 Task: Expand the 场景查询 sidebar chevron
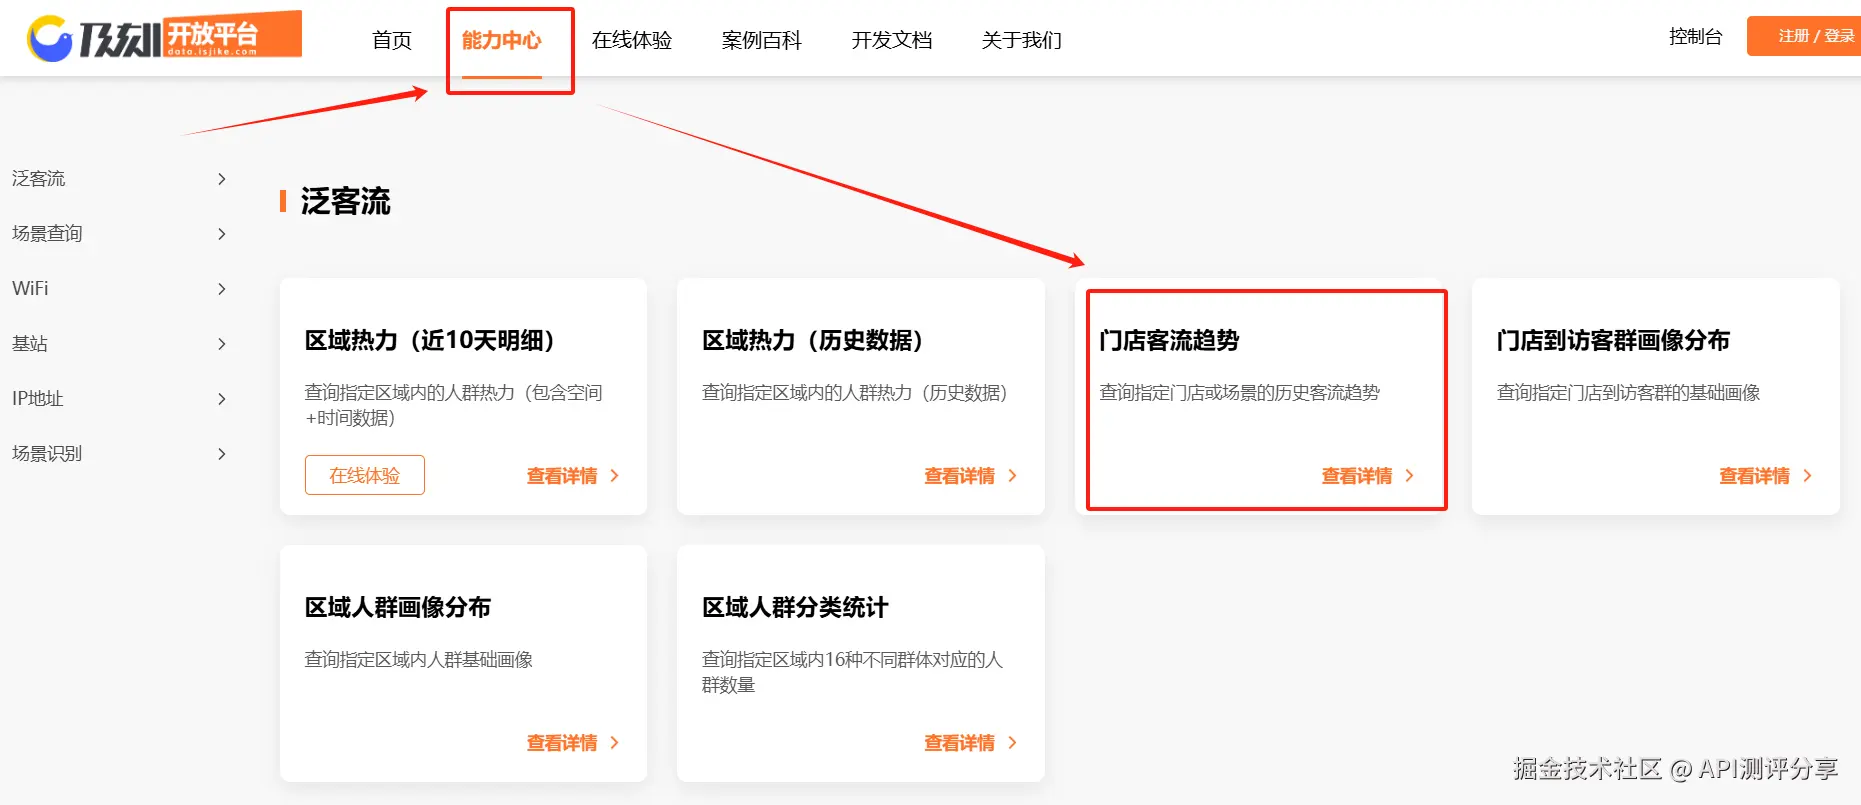coord(222,234)
